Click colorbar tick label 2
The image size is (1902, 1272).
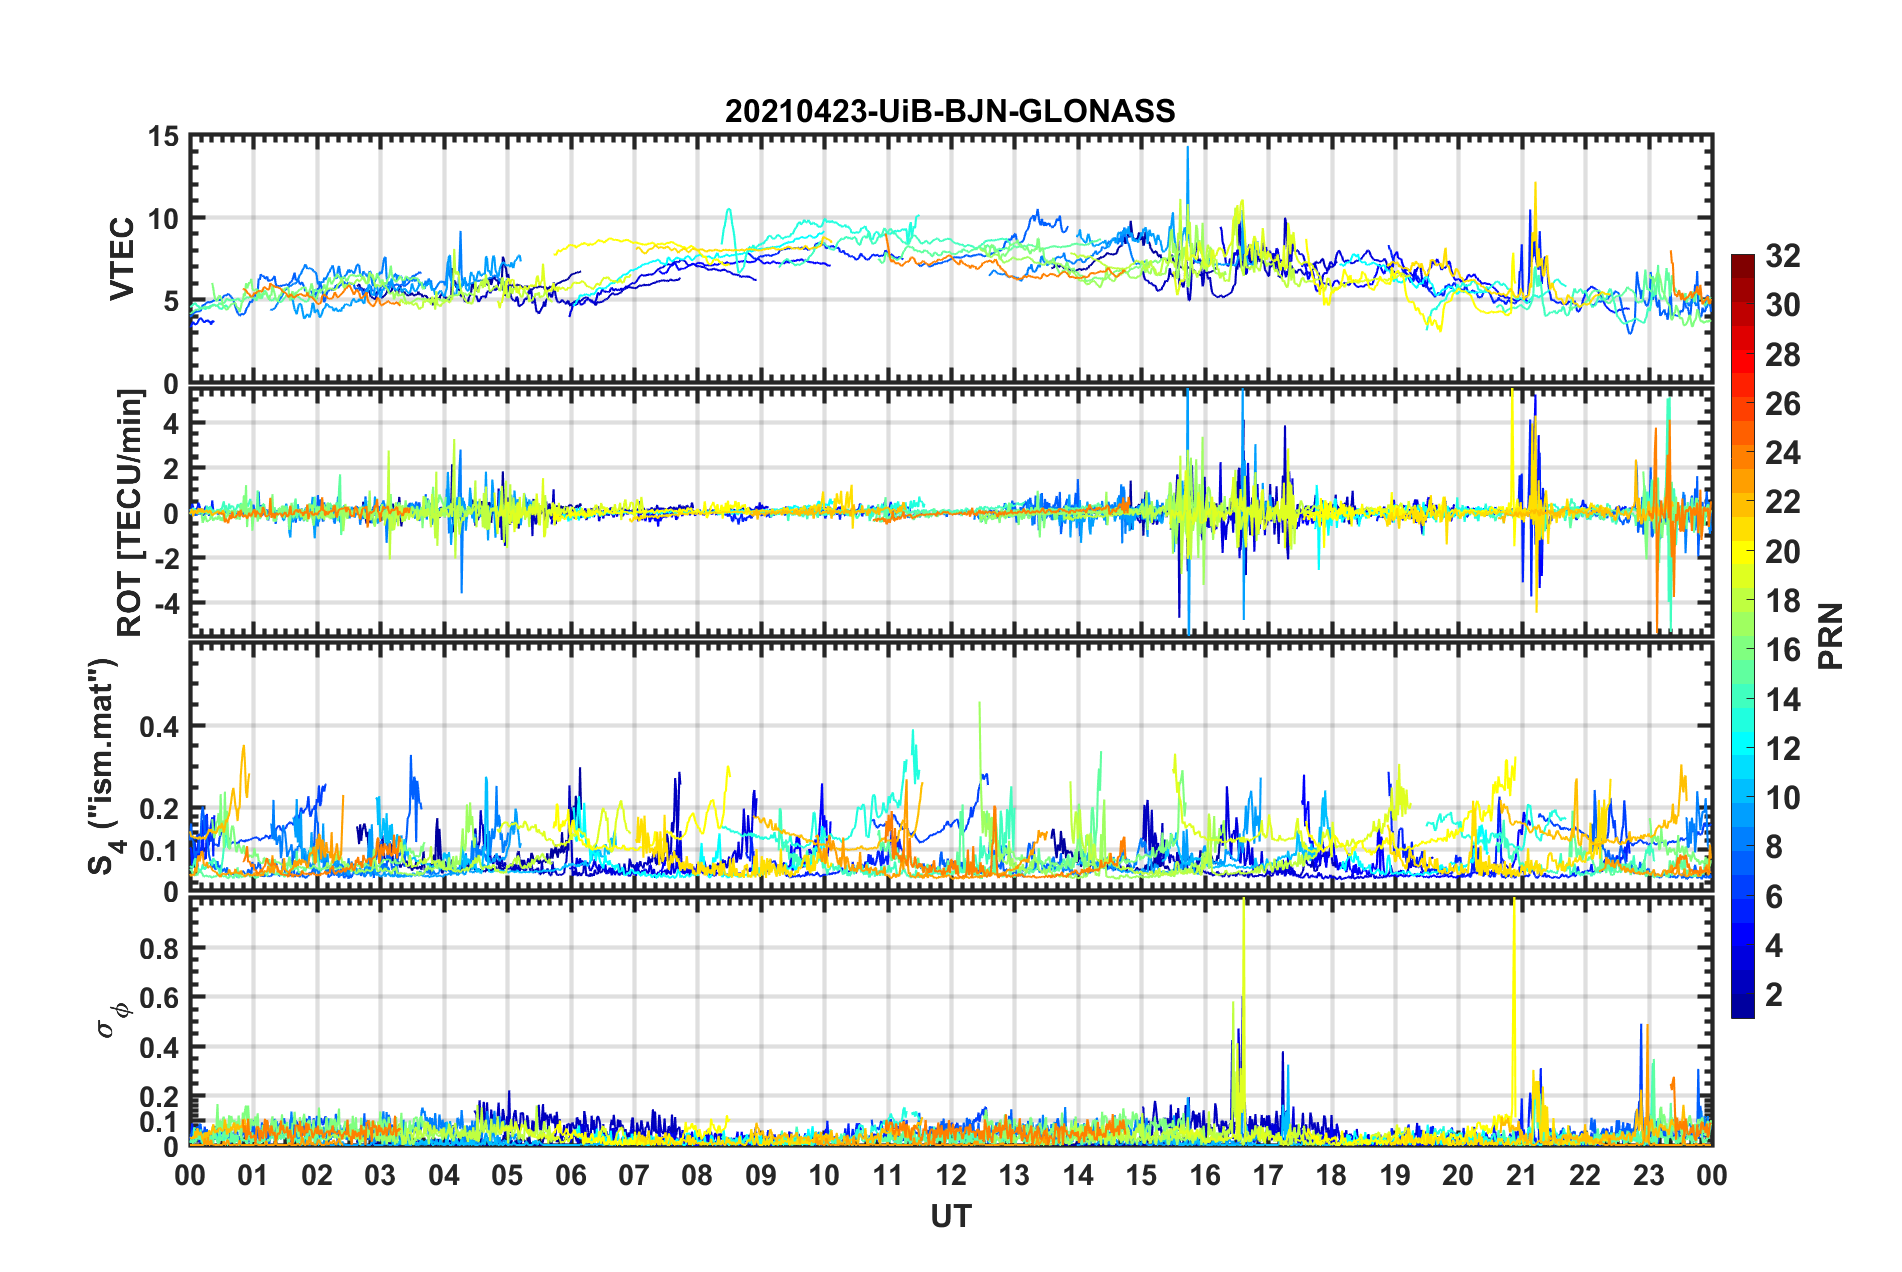(x=1774, y=994)
